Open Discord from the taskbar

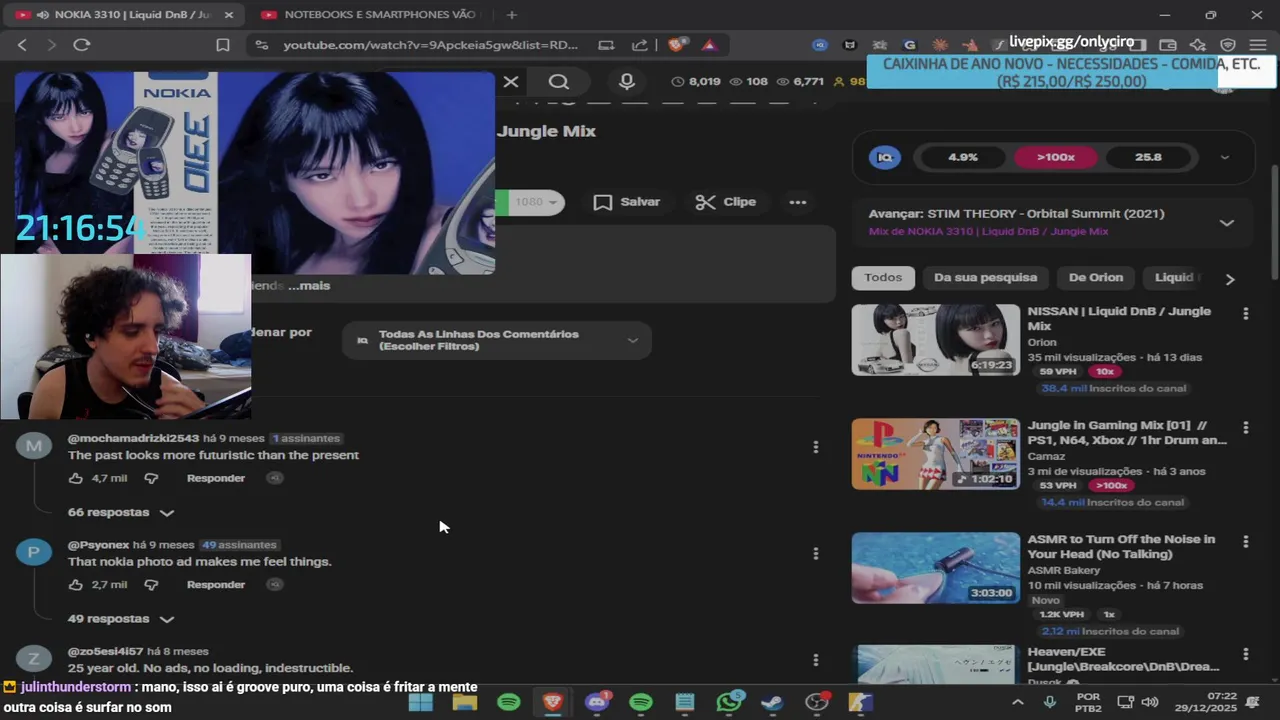tap(597, 702)
